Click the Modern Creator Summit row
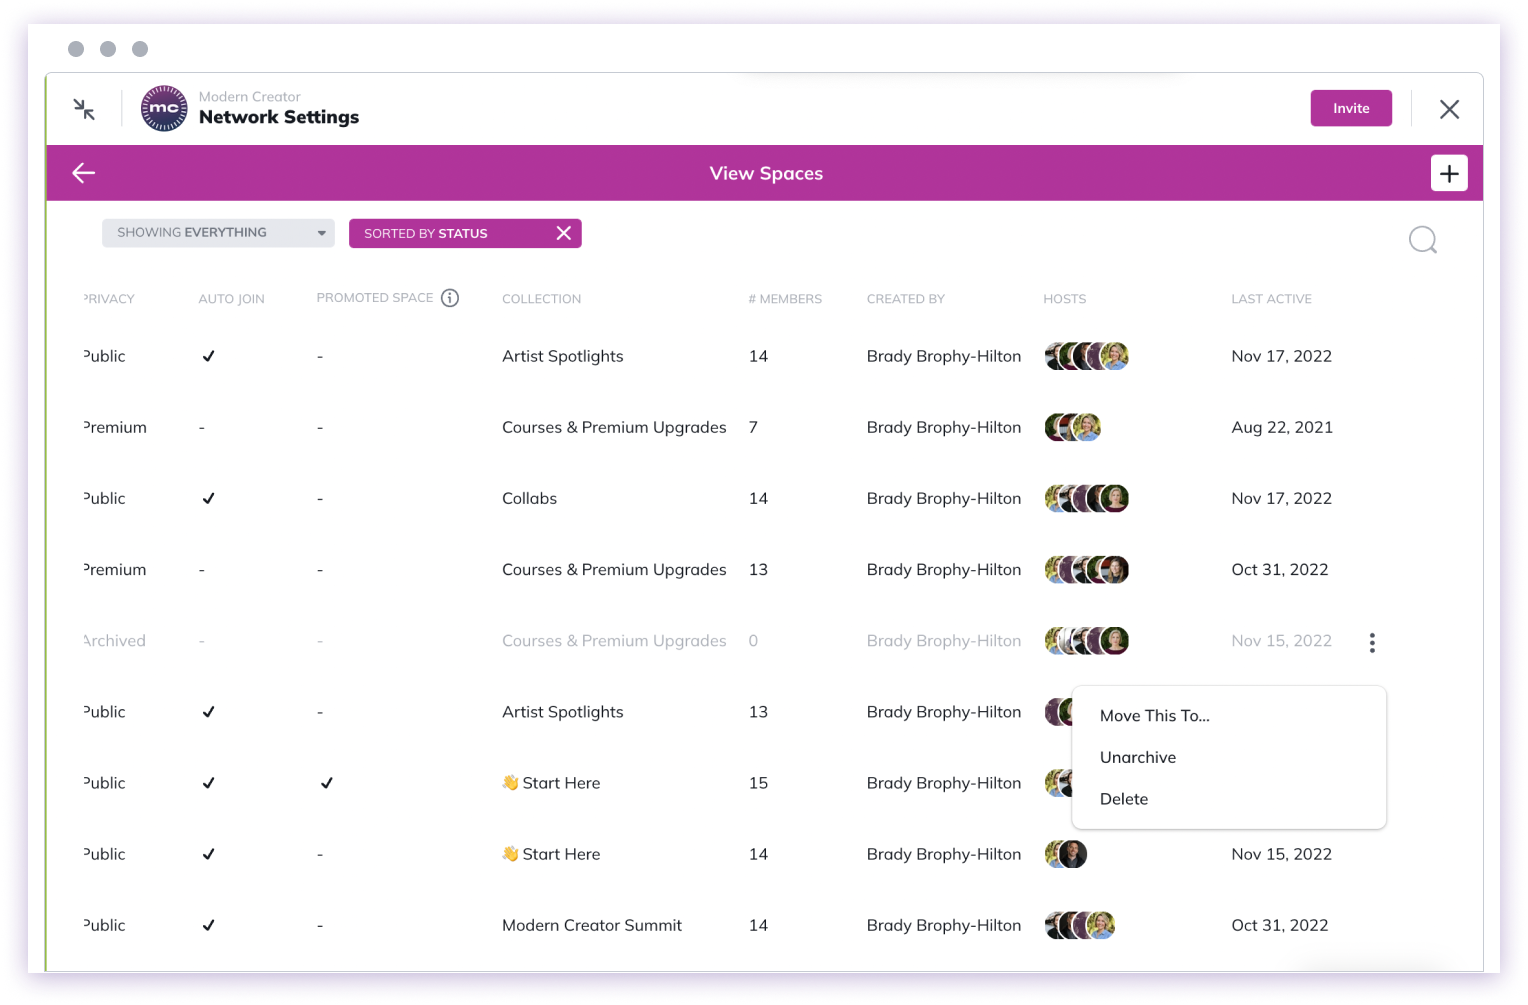 (591, 925)
